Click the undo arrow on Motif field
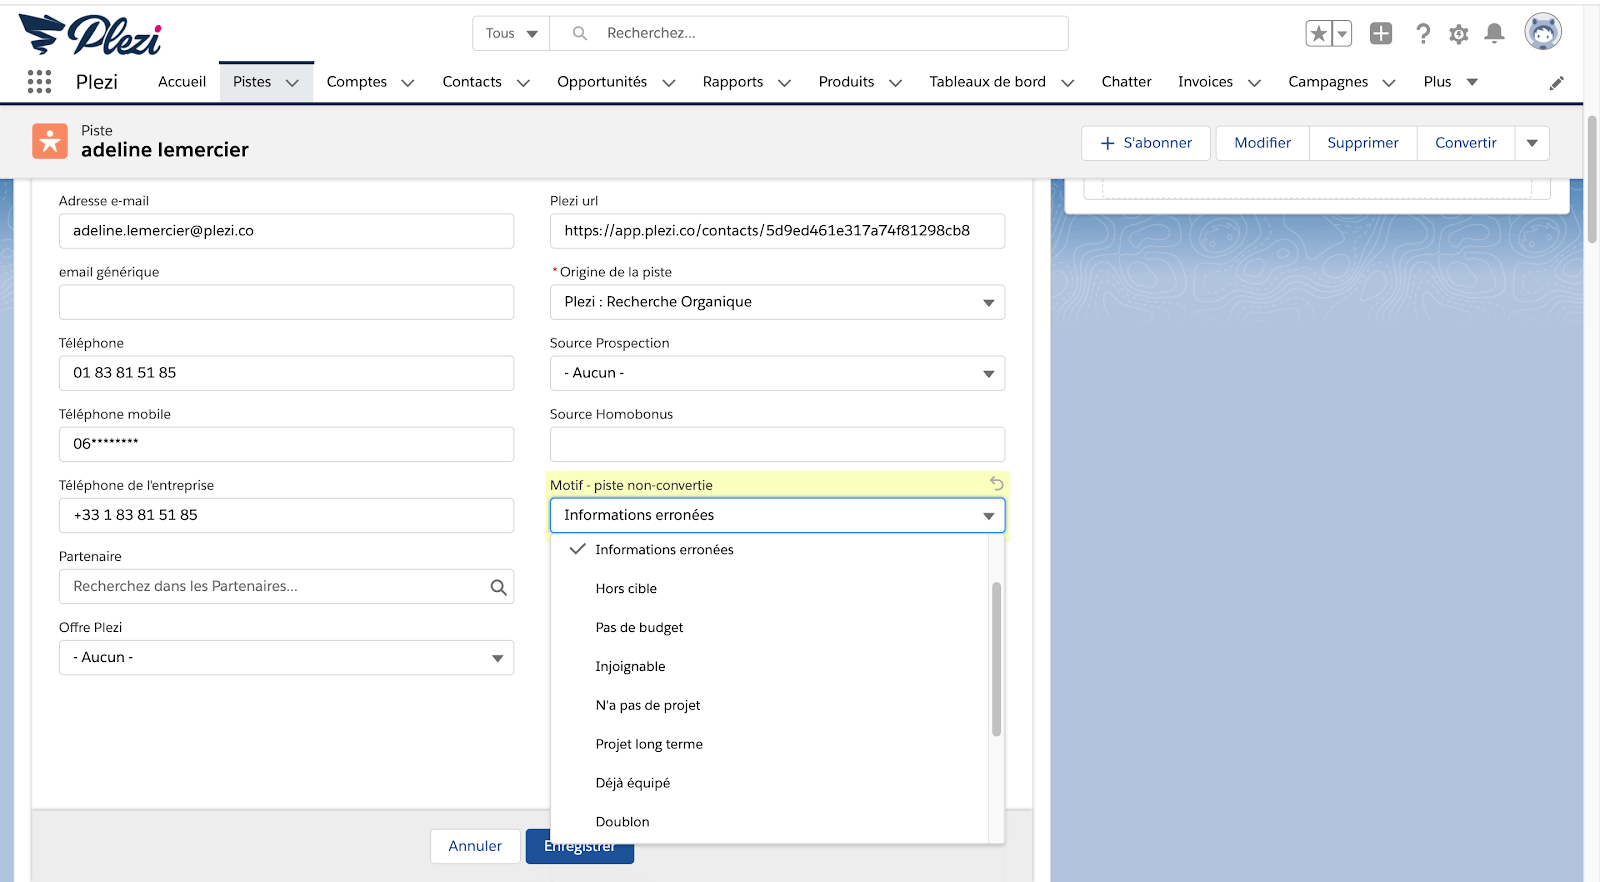Screen dimensions: 1600x882 pyautogui.click(x=996, y=483)
